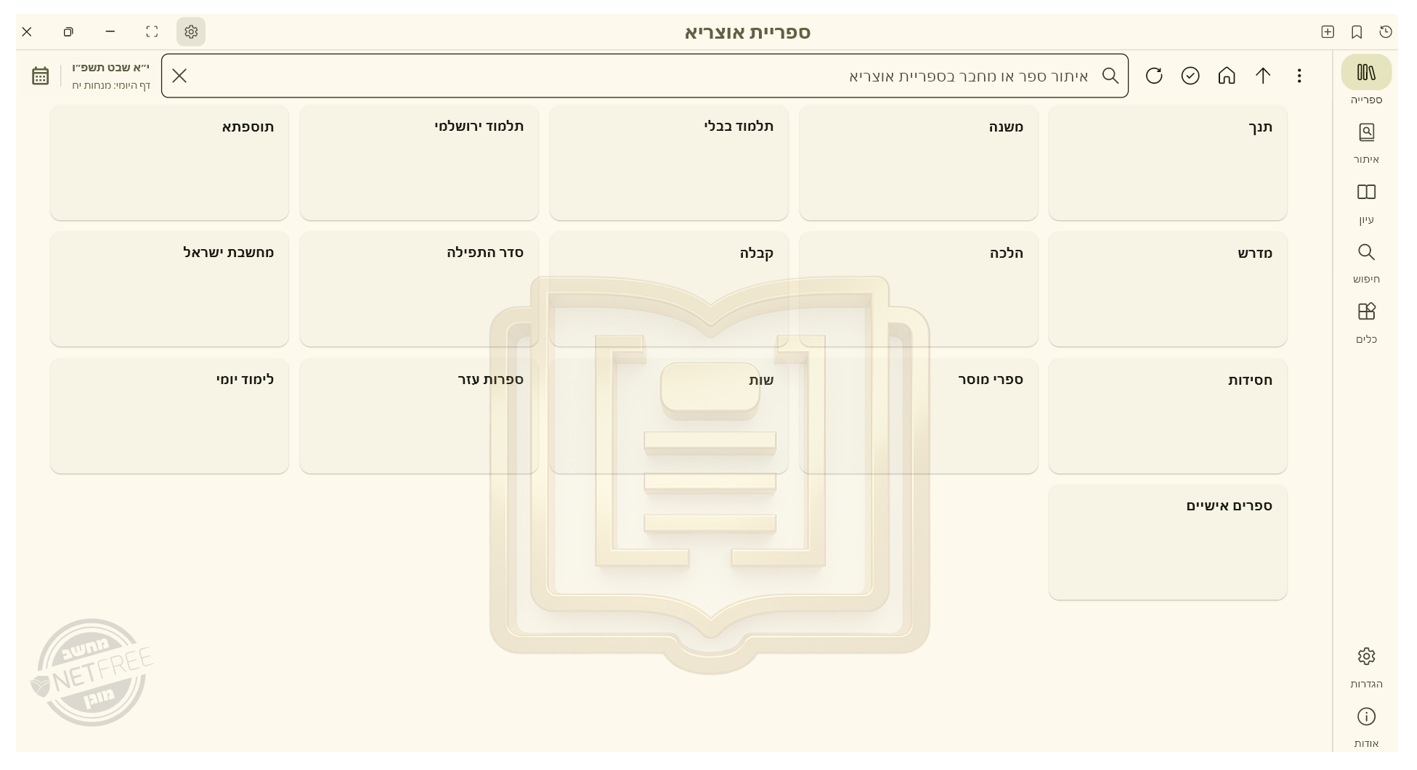Viewport: 1417px width, 770px height.
Task: Open history clock icon in title bar
Action: click(x=1386, y=32)
